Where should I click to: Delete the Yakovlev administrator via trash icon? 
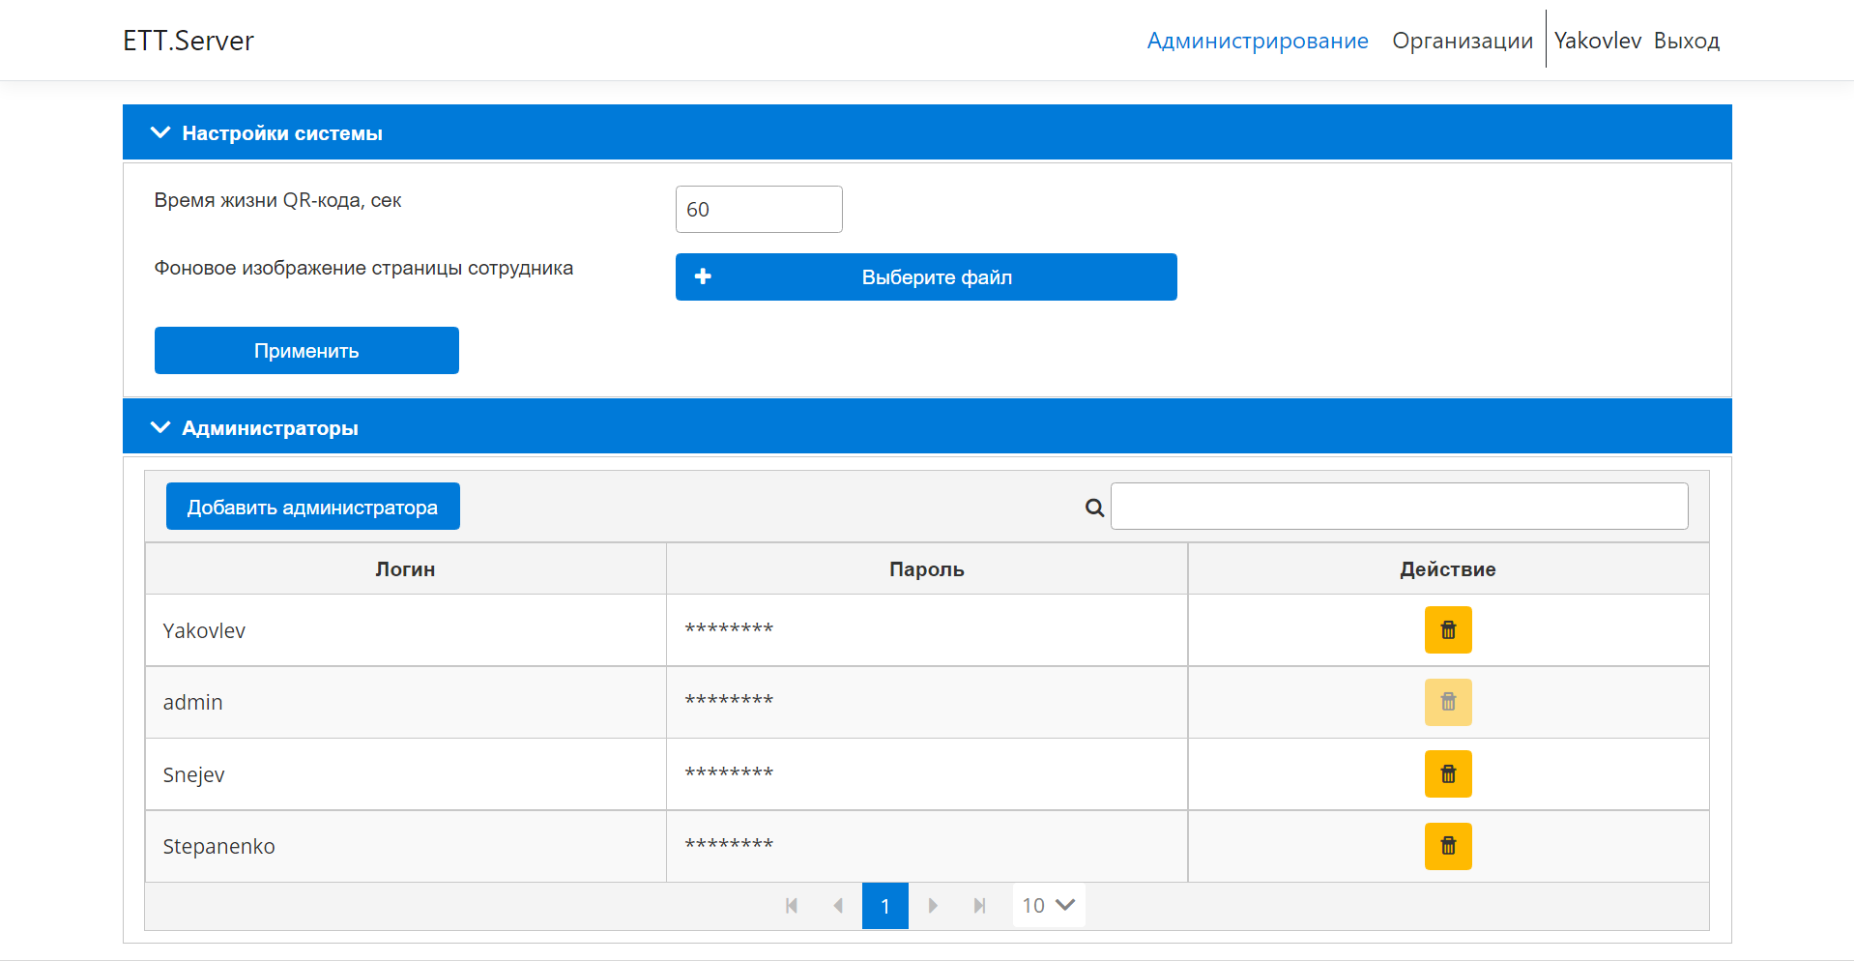pyautogui.click(x=1447, y=630)
